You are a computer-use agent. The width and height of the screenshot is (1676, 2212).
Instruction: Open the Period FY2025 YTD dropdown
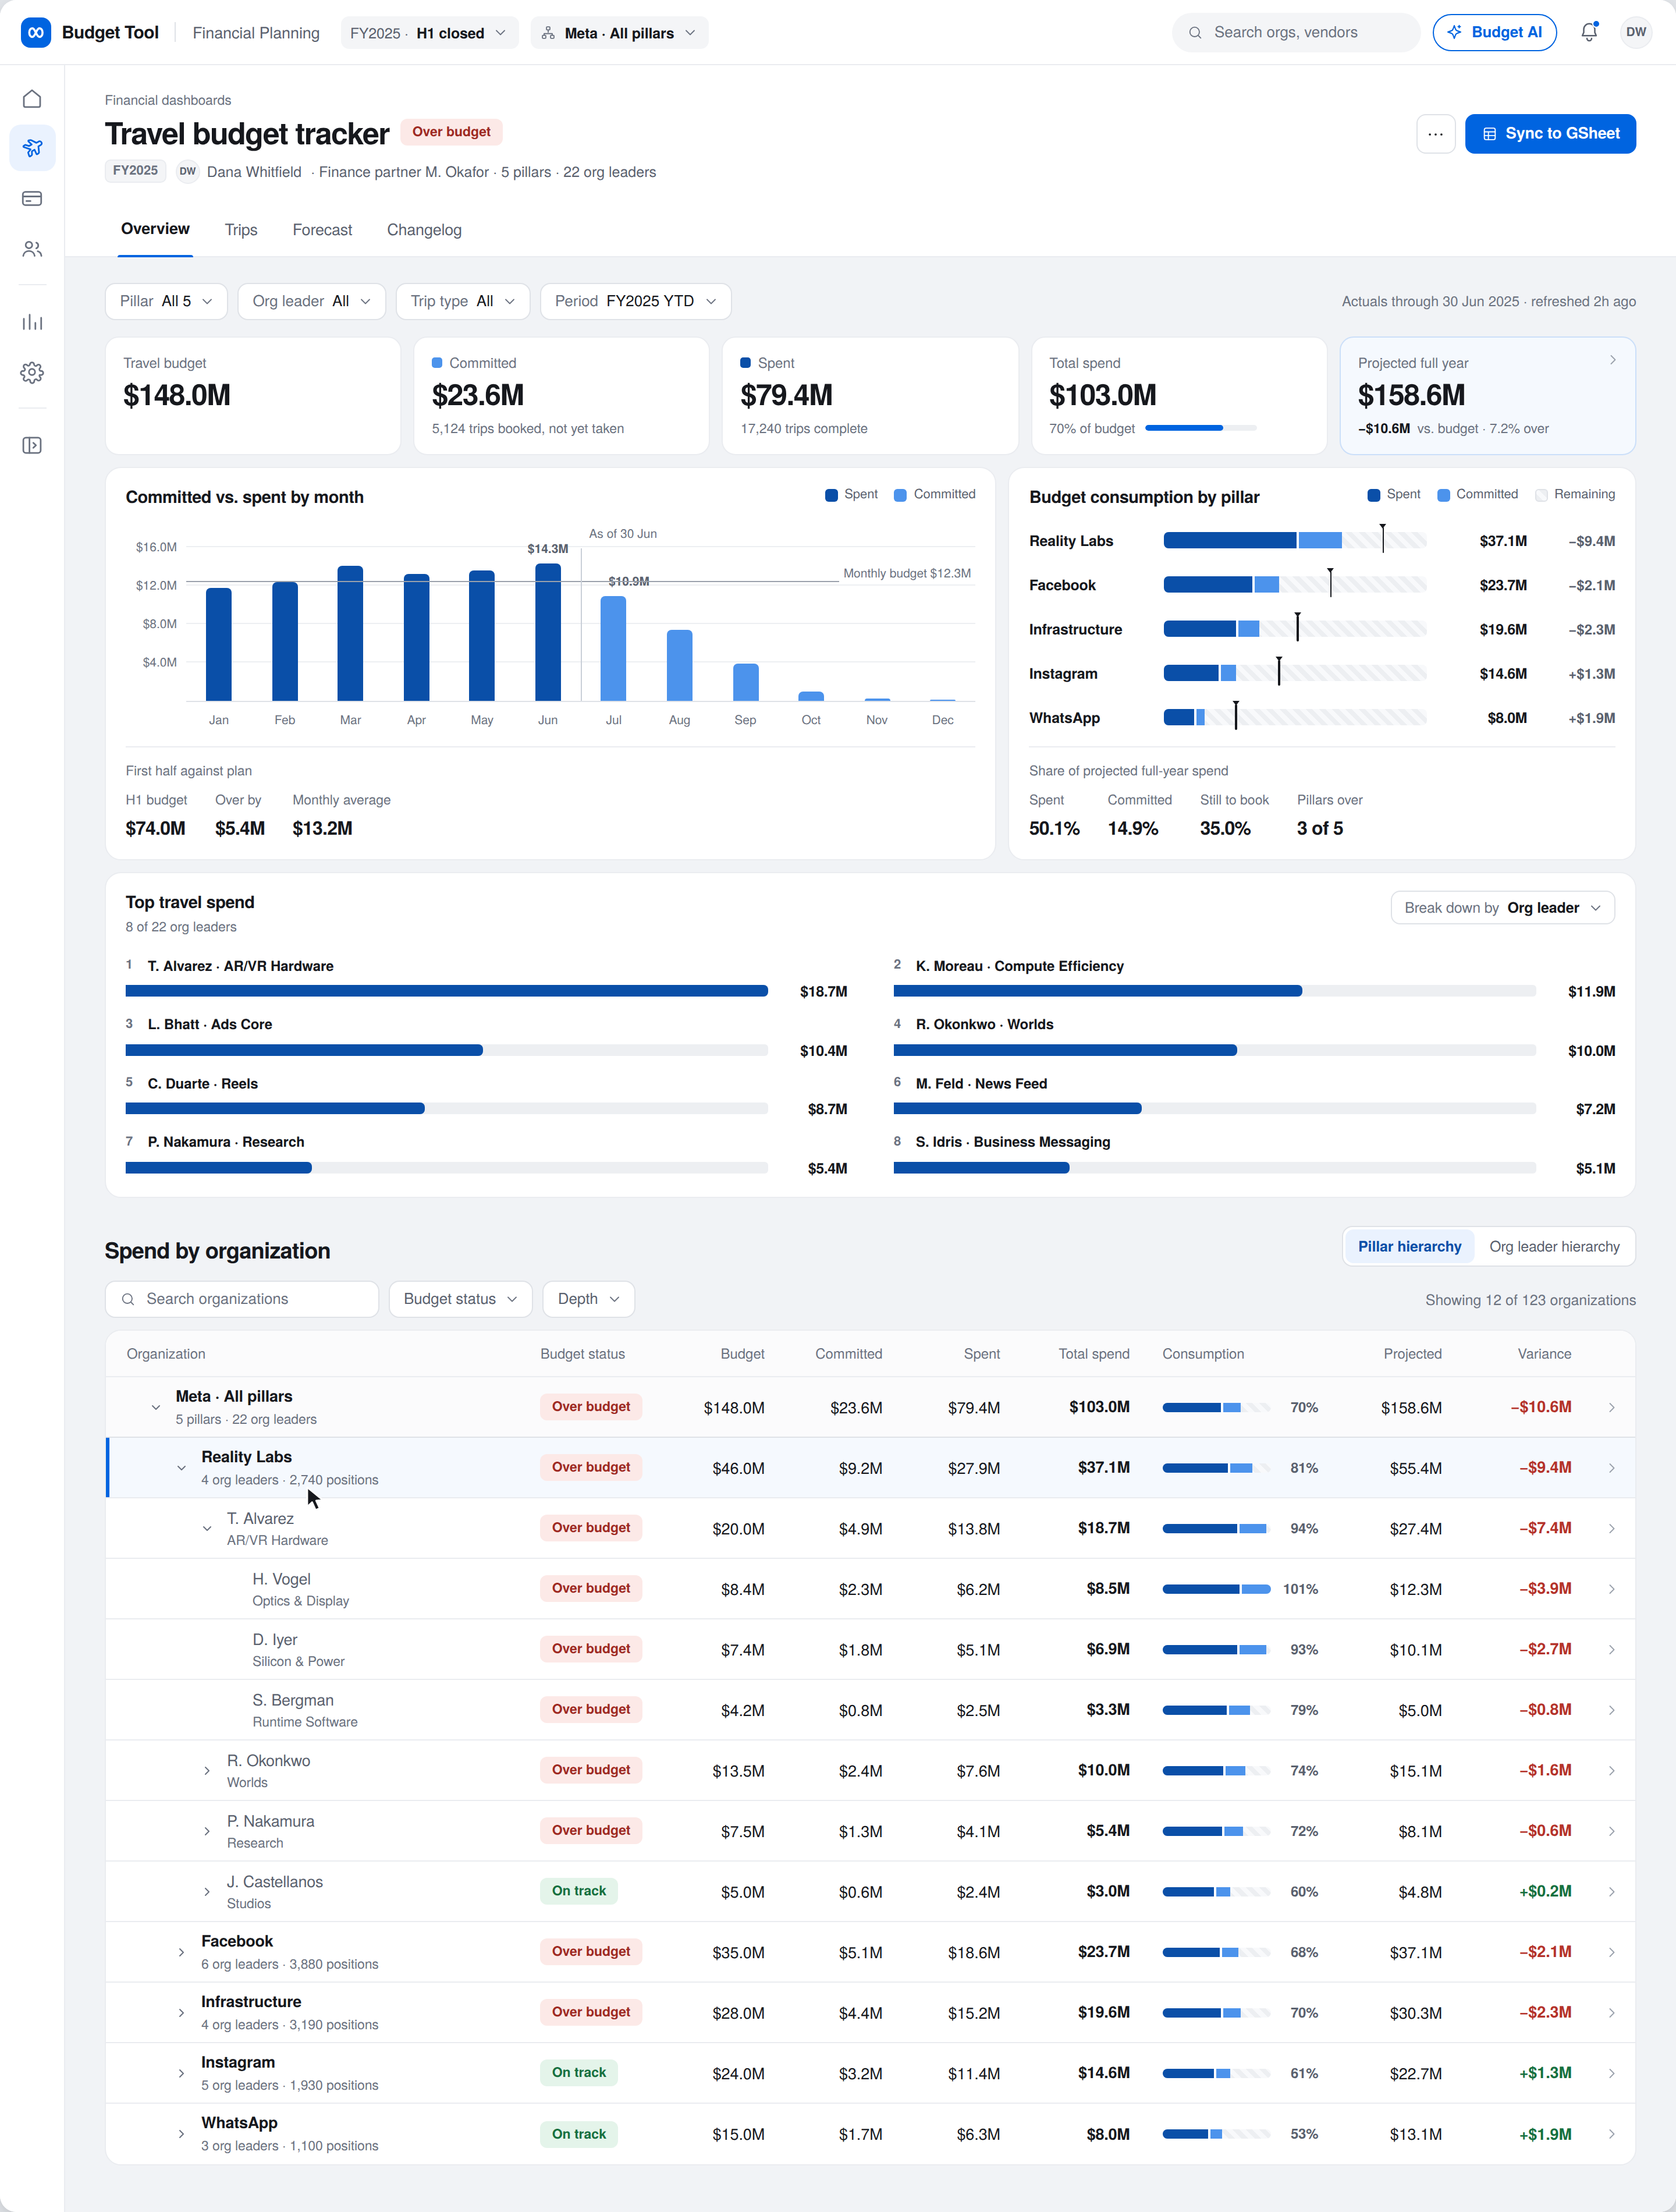pyautogui.click(x=635, y=301)
